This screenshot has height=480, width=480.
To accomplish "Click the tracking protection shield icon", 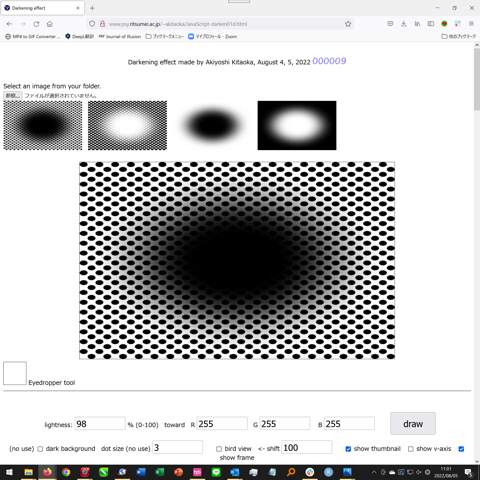I will [92, 24].
